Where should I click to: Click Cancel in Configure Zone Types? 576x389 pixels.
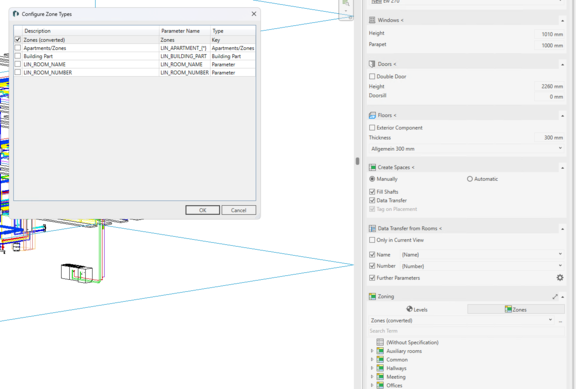point(239,210)
